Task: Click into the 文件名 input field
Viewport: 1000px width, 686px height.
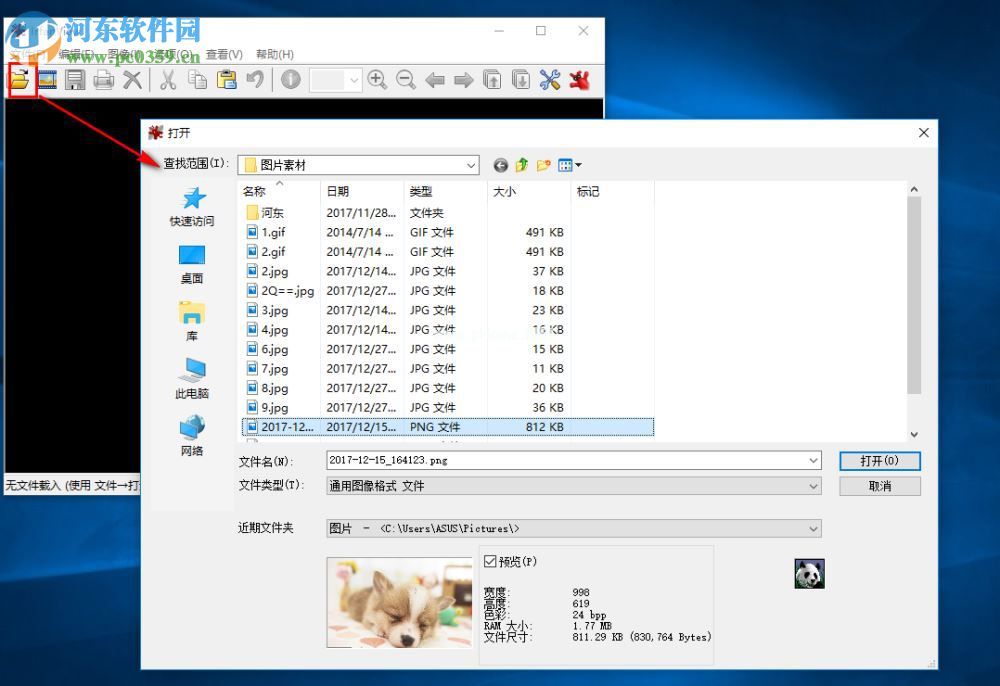Action: 568,460
